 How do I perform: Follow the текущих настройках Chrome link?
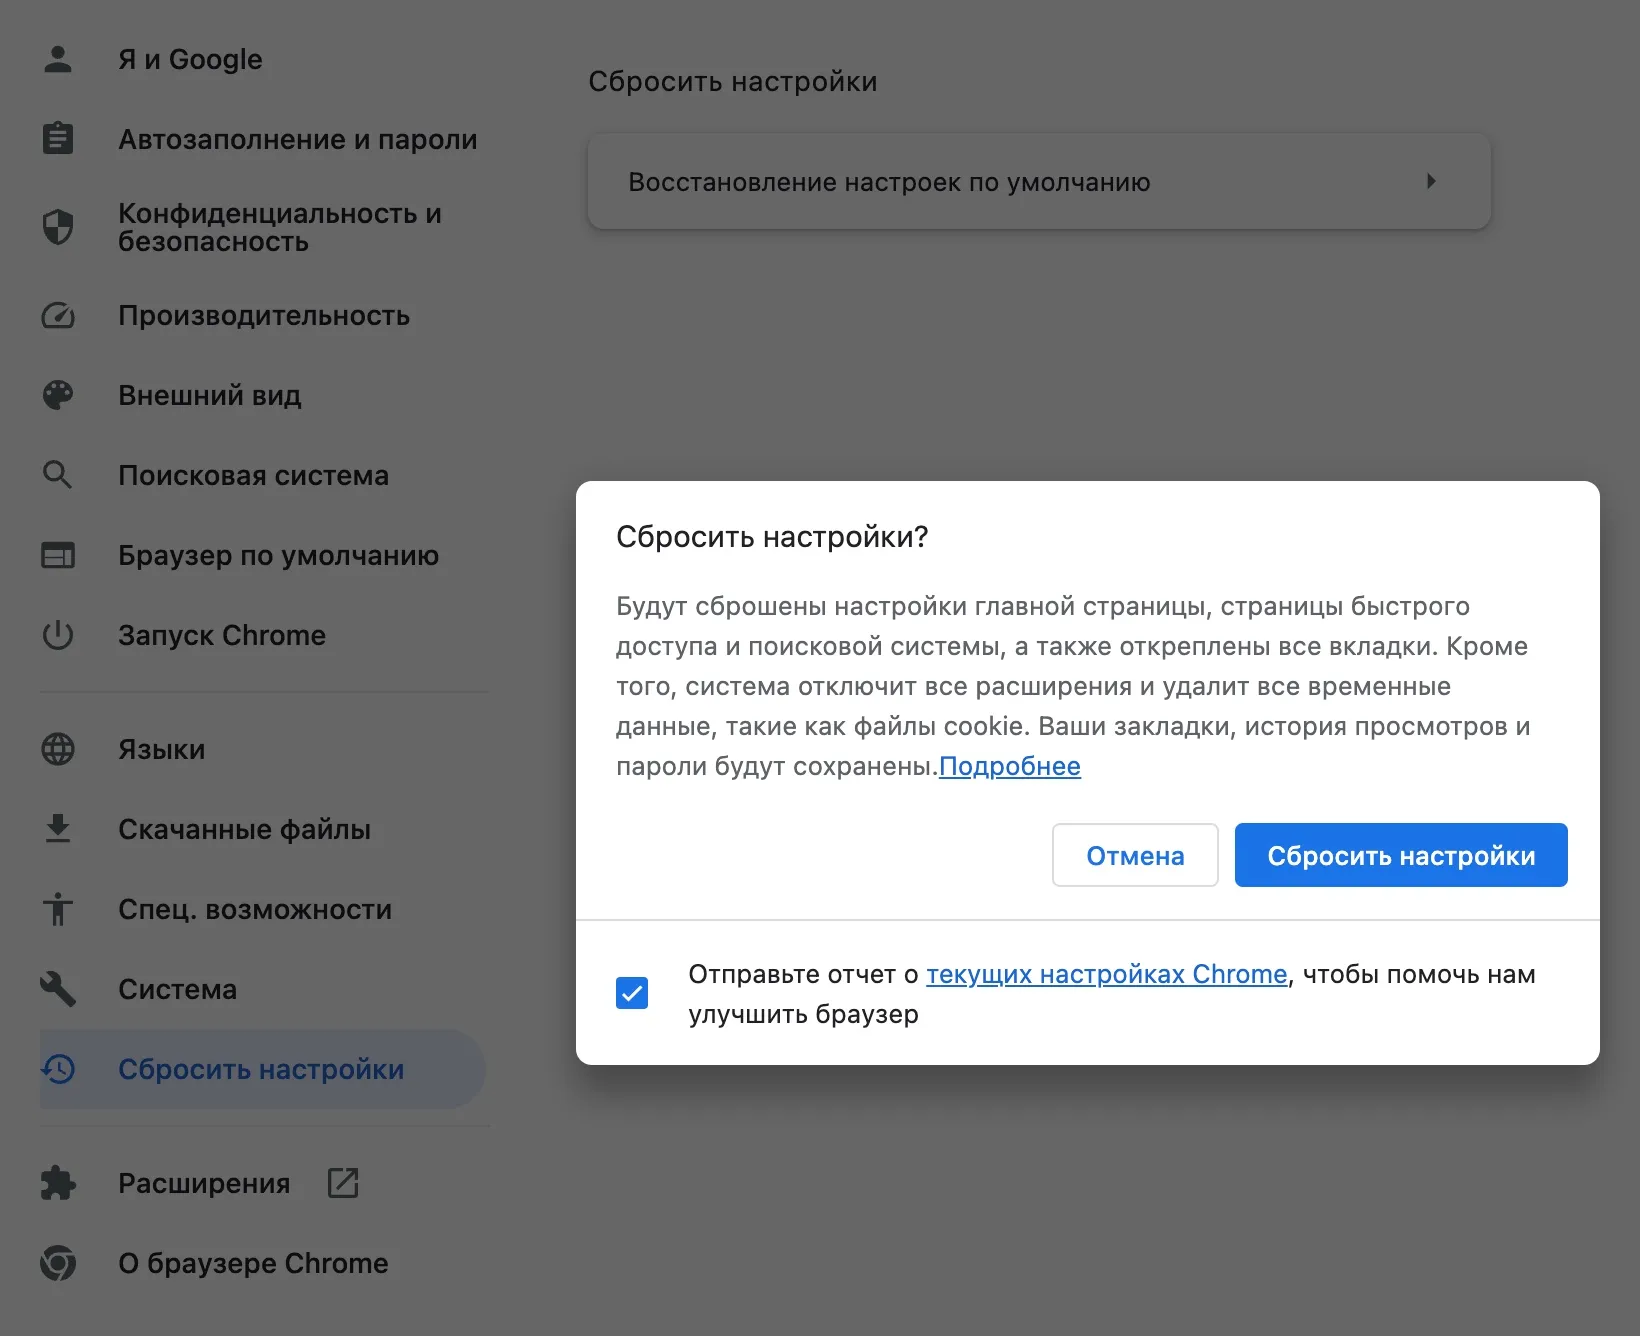[1107, 974]
